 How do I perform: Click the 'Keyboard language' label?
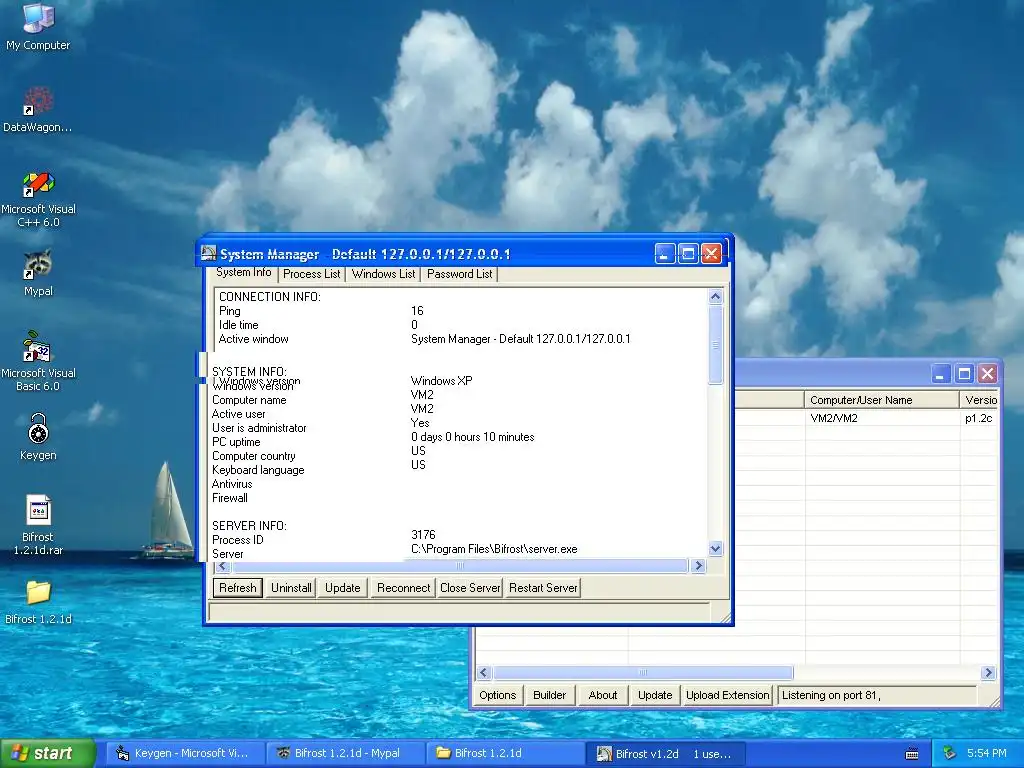258,470
